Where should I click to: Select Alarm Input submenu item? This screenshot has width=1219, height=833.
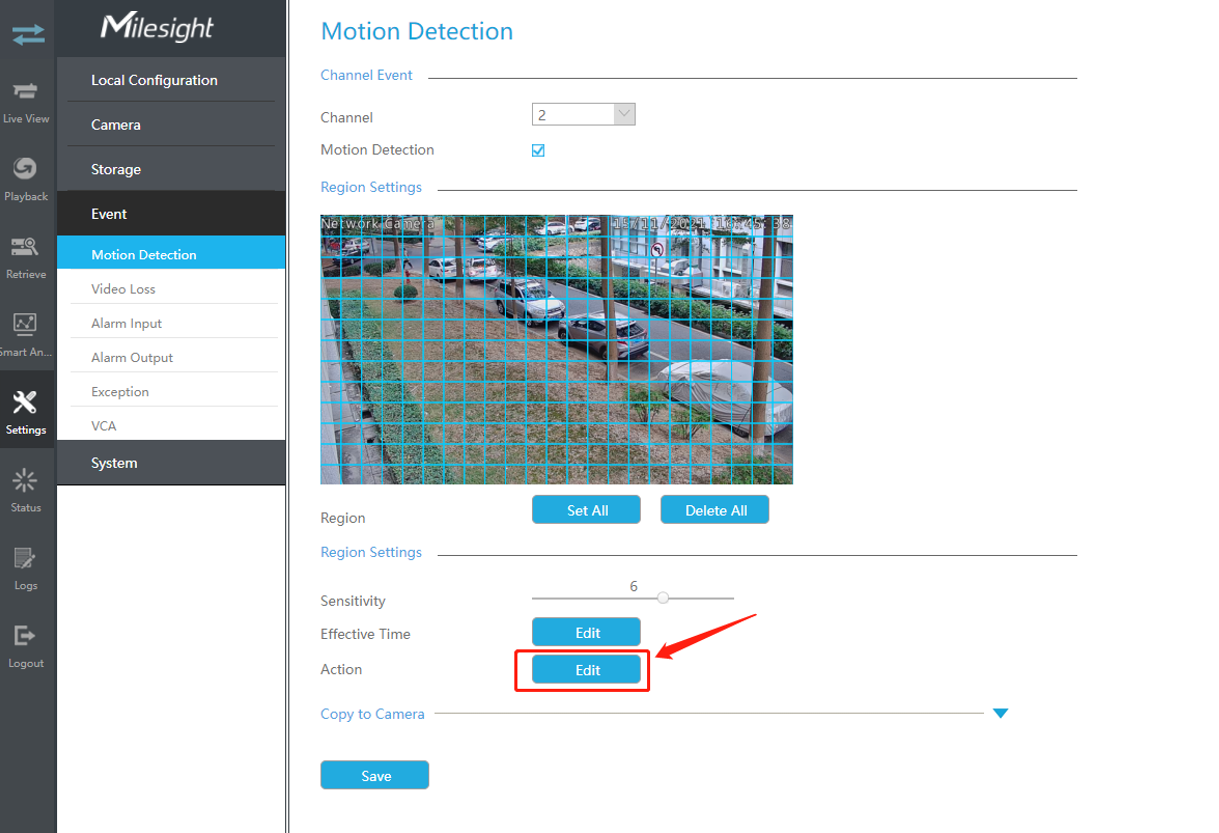(x=171, y=323)
